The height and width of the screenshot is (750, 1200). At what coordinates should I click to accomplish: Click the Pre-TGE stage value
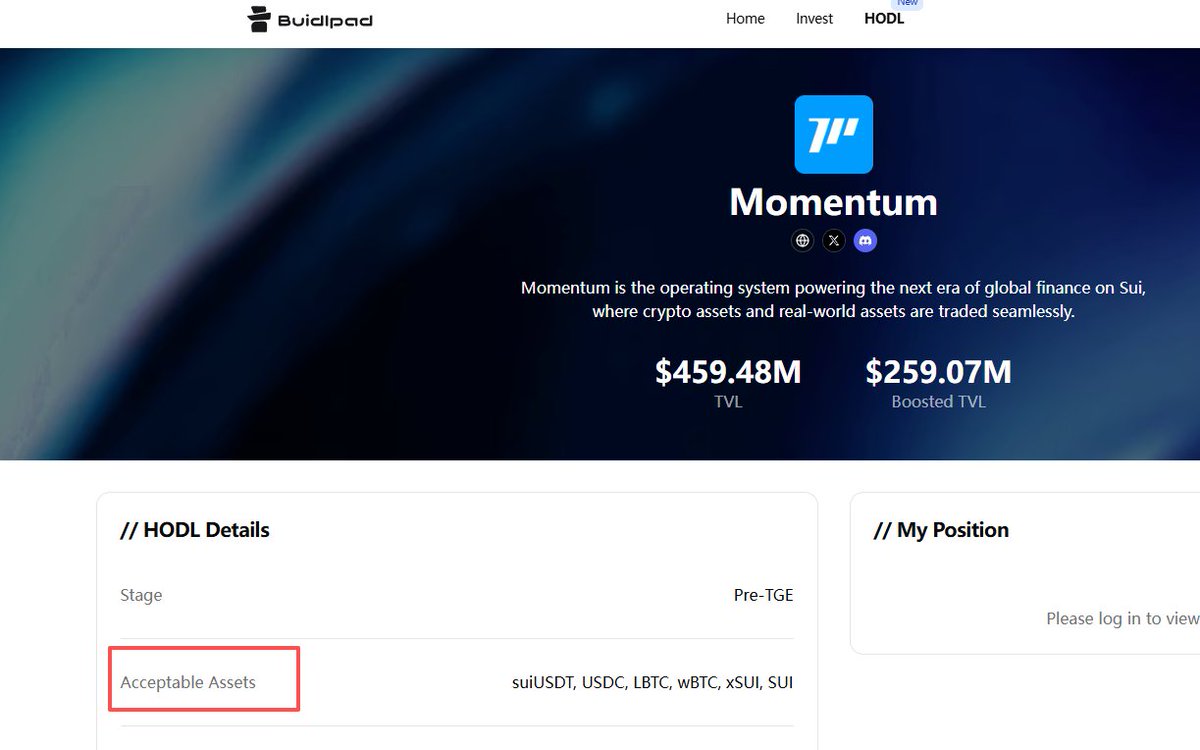[763, 595]
